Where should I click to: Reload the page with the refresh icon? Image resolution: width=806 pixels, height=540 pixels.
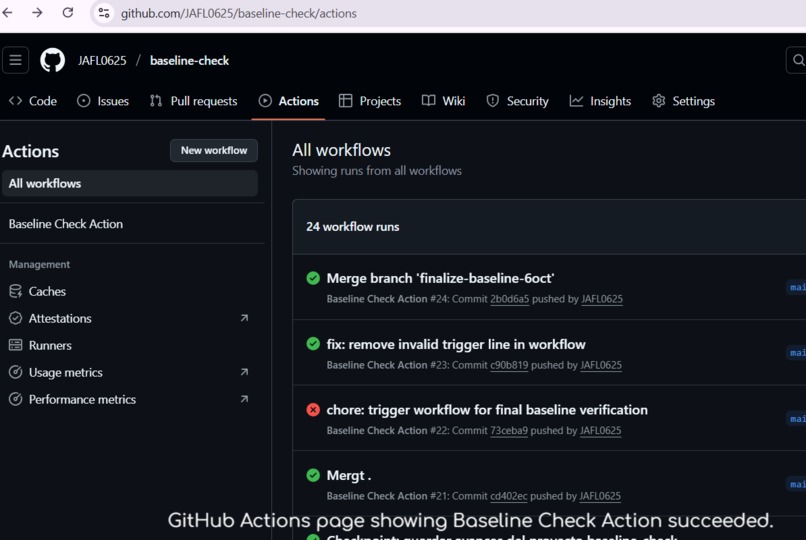click(x=67, y=12)
